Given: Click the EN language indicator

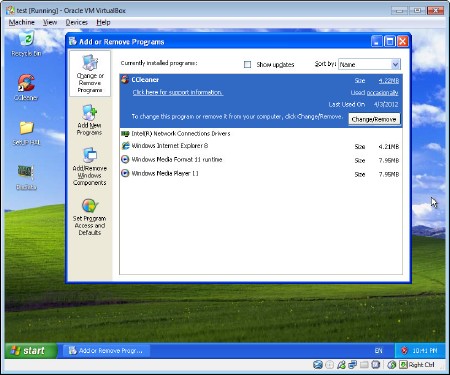Looking at the screenshot, I should click(x=378, y=351).
